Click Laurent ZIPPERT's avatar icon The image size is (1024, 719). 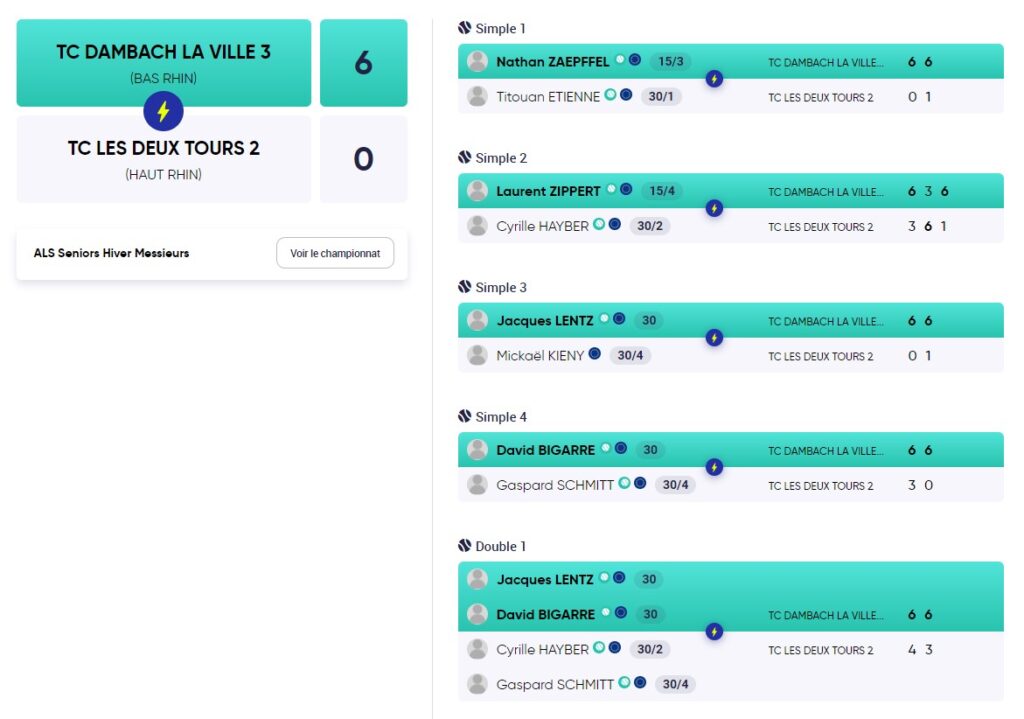pos(477,191)
